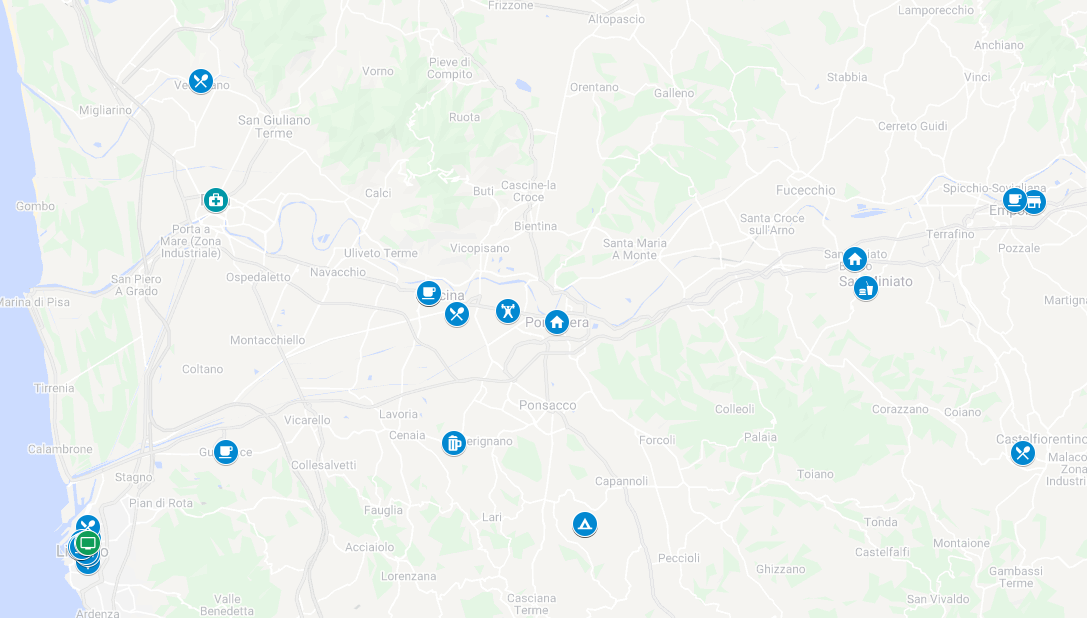Select the drink marker at San Miniato
The image size is (1087, 618).
pyautogui.click(x=866, y=288)
